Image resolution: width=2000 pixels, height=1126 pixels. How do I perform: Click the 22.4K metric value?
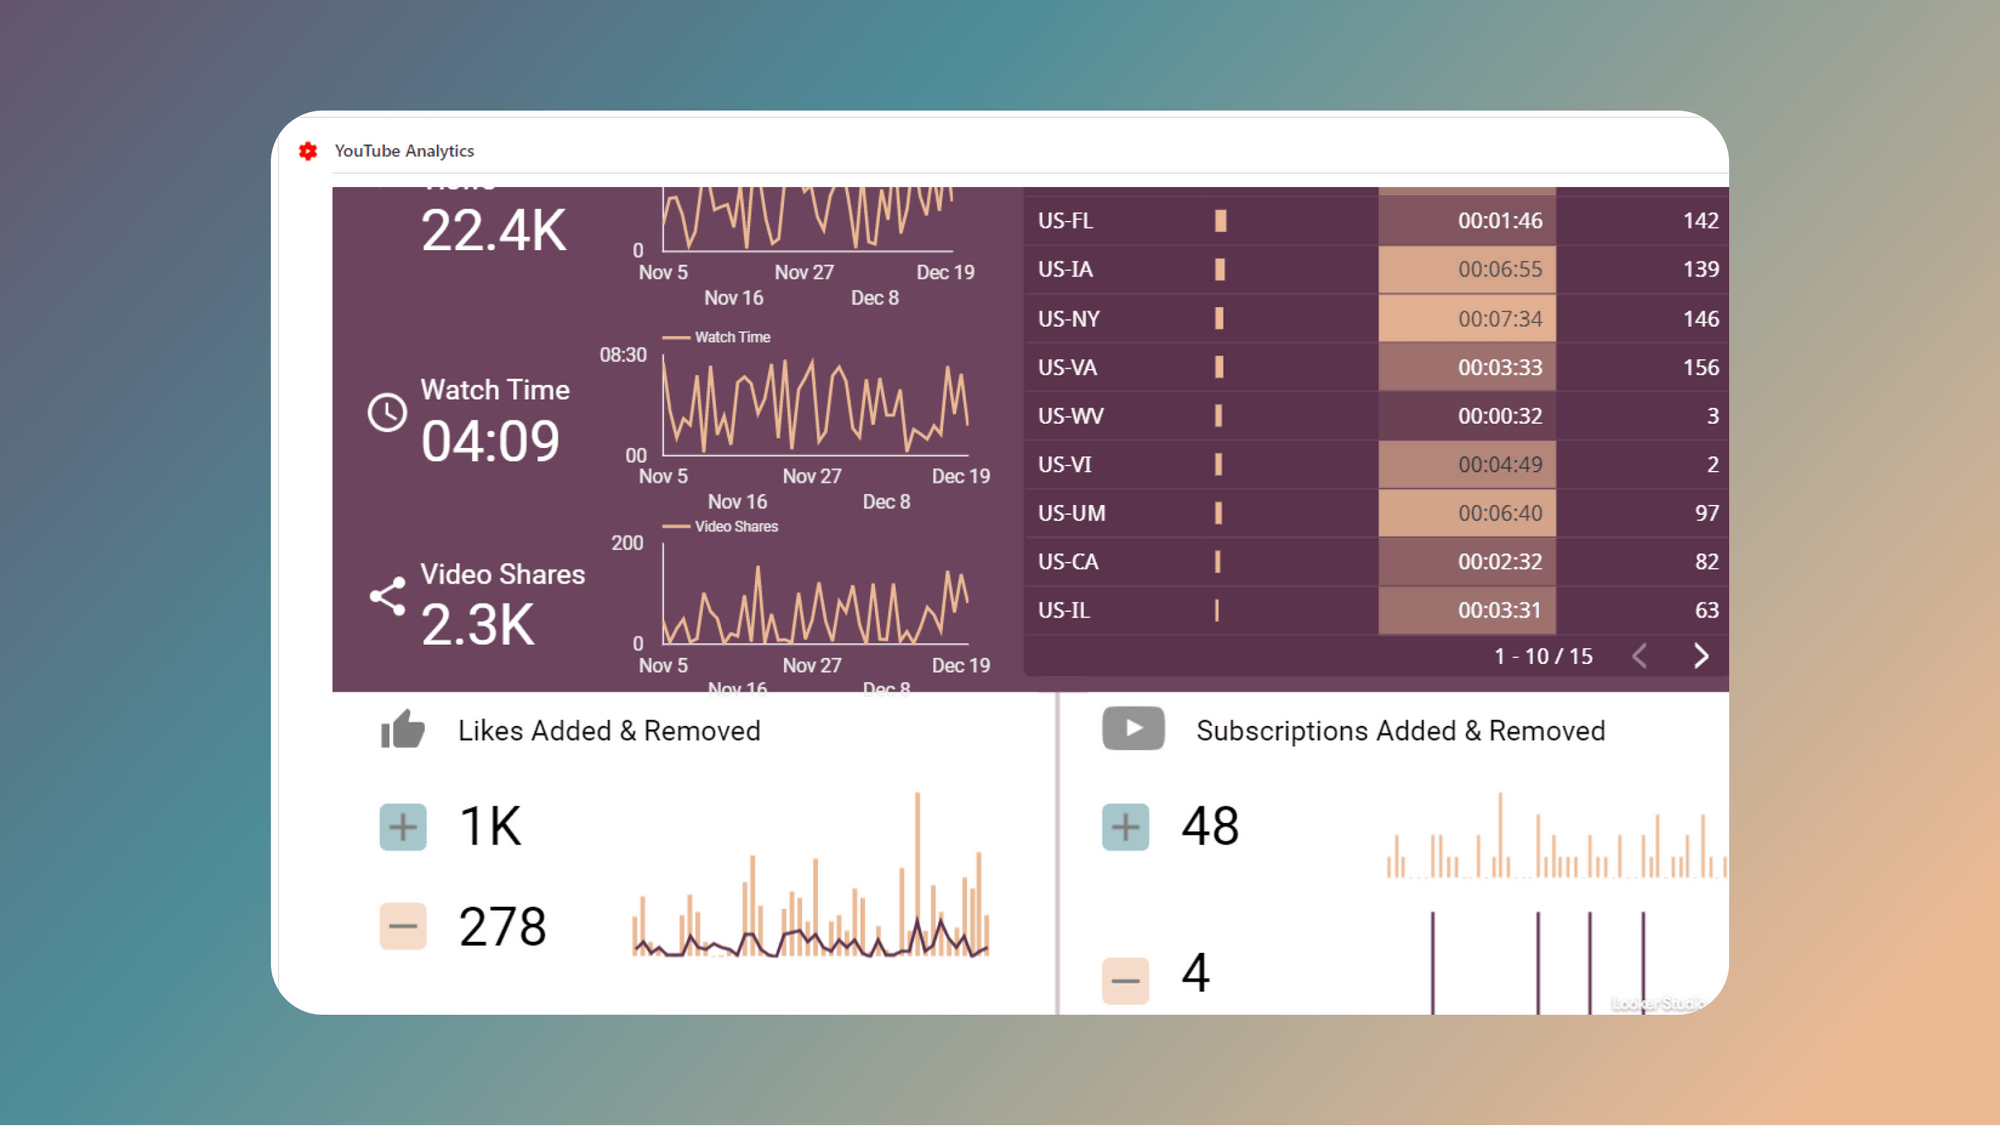[x=494, y=230]
